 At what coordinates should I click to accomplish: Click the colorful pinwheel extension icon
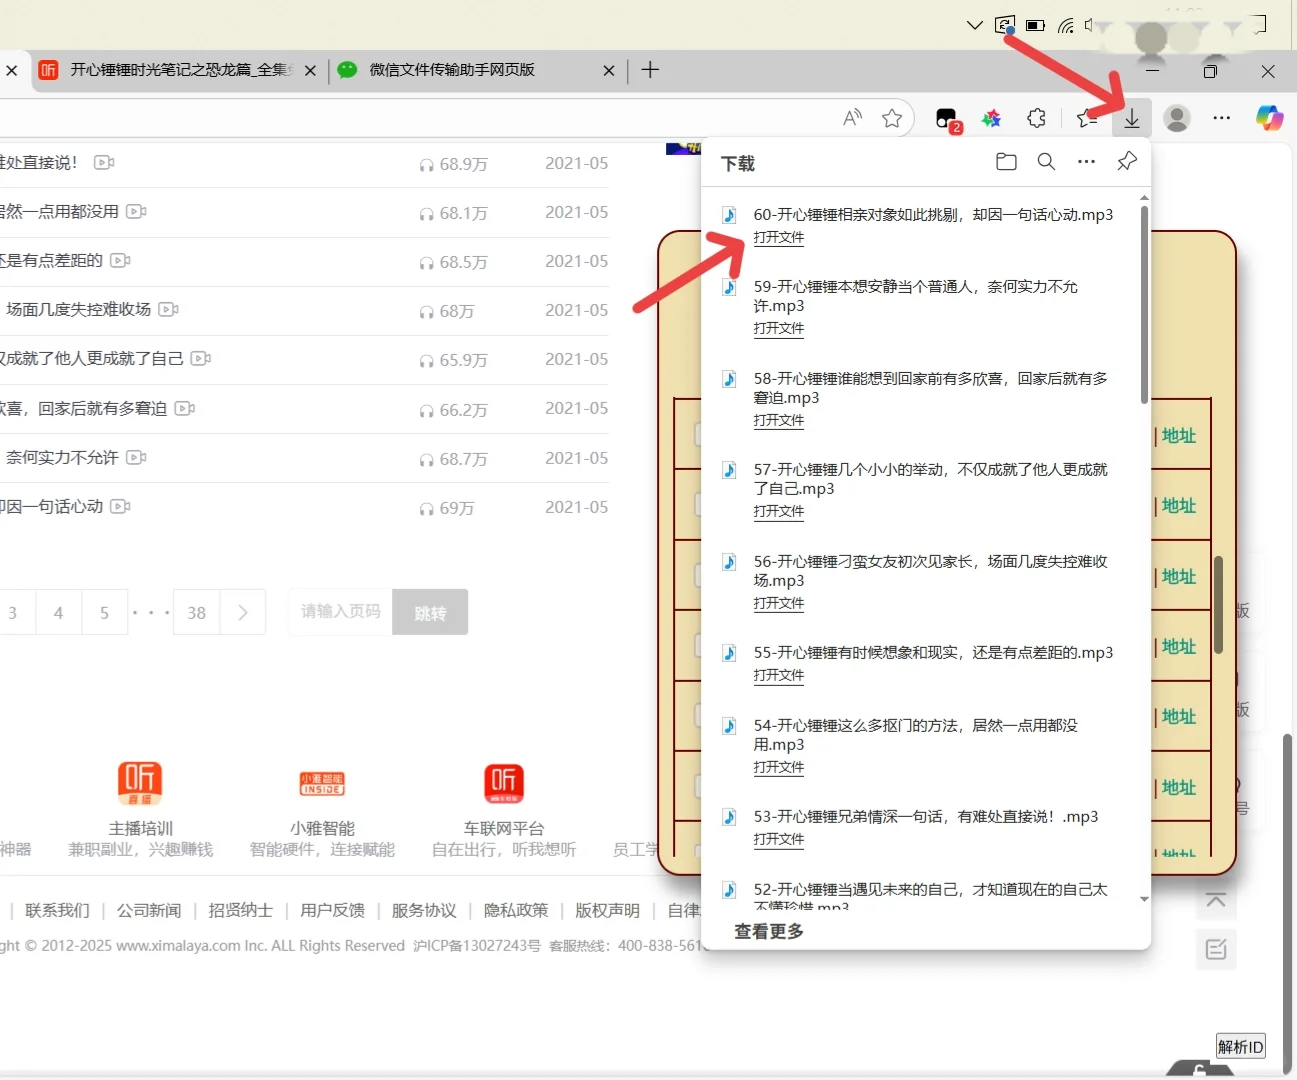point(991,119)
